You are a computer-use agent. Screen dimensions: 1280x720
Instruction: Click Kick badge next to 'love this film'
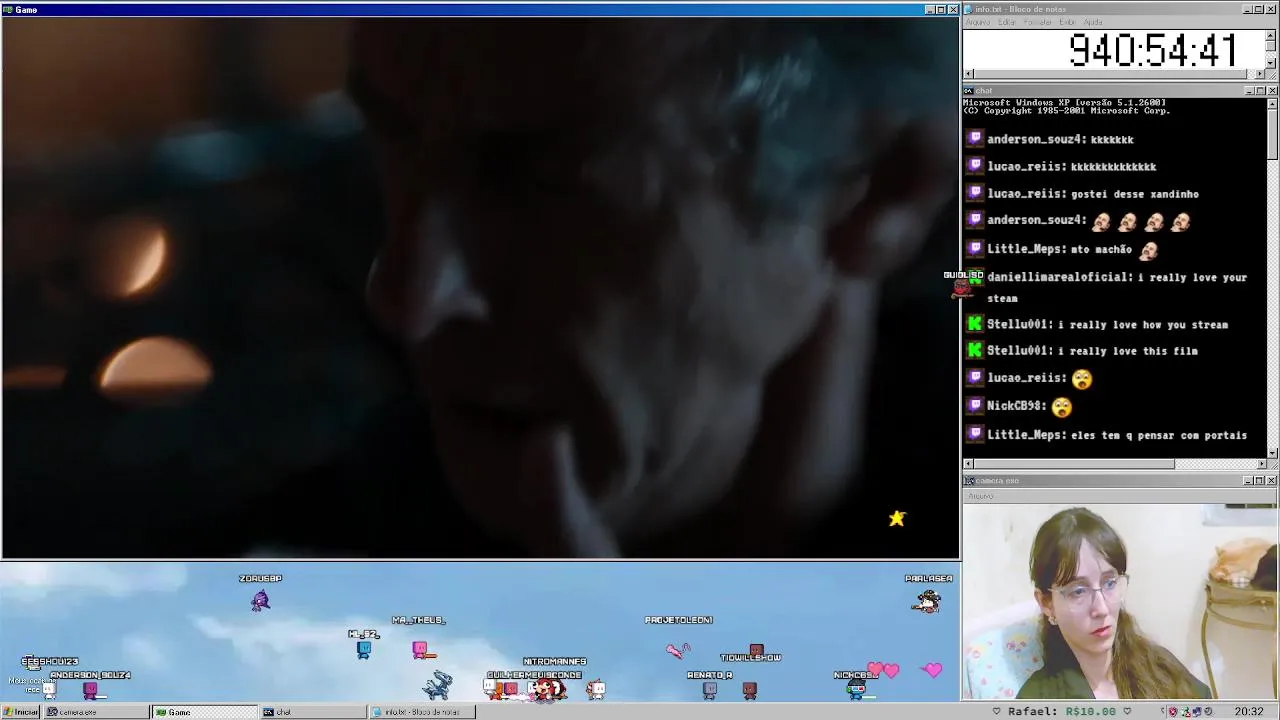point(975,350)
